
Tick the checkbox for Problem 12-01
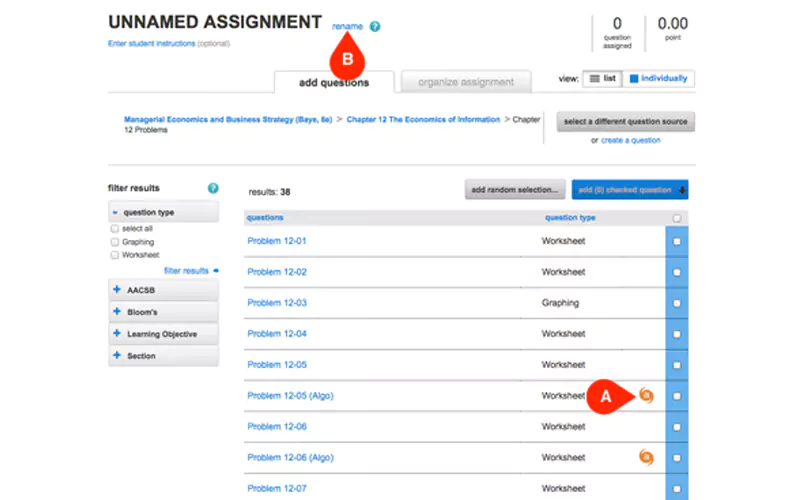coord(677,241)
